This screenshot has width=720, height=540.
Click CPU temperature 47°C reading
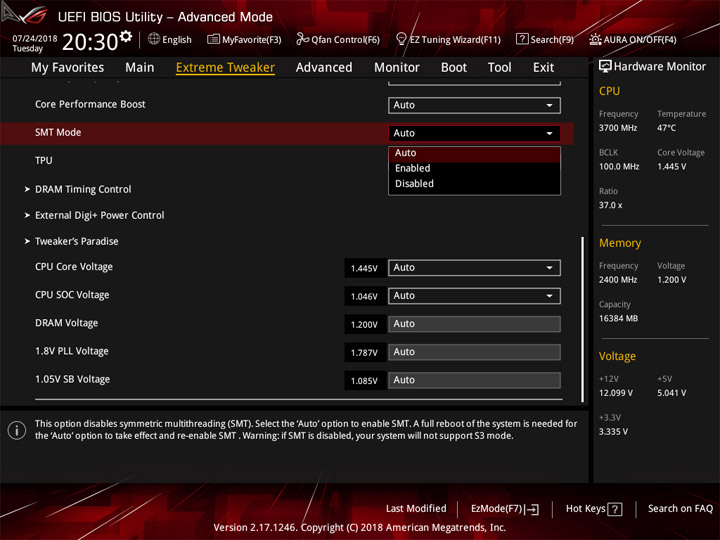click(x=666, y=128)
